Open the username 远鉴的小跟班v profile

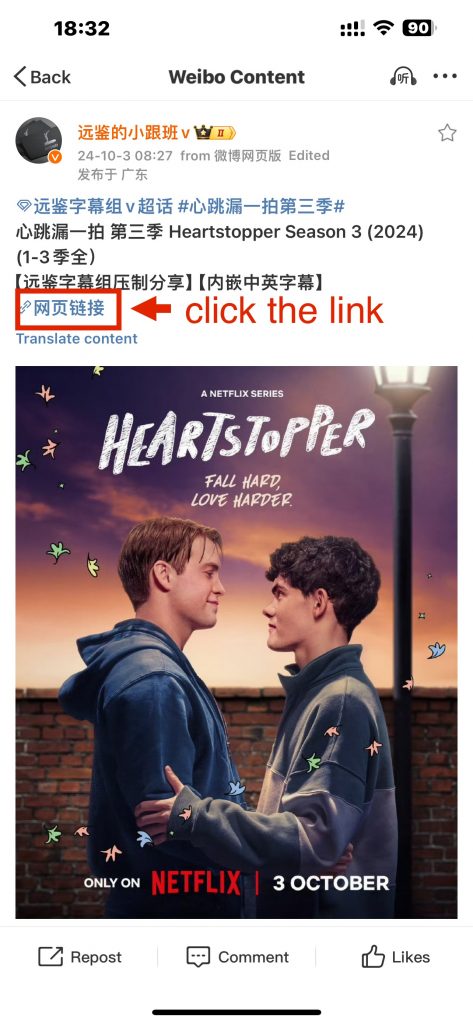click(x=134, y=133)
